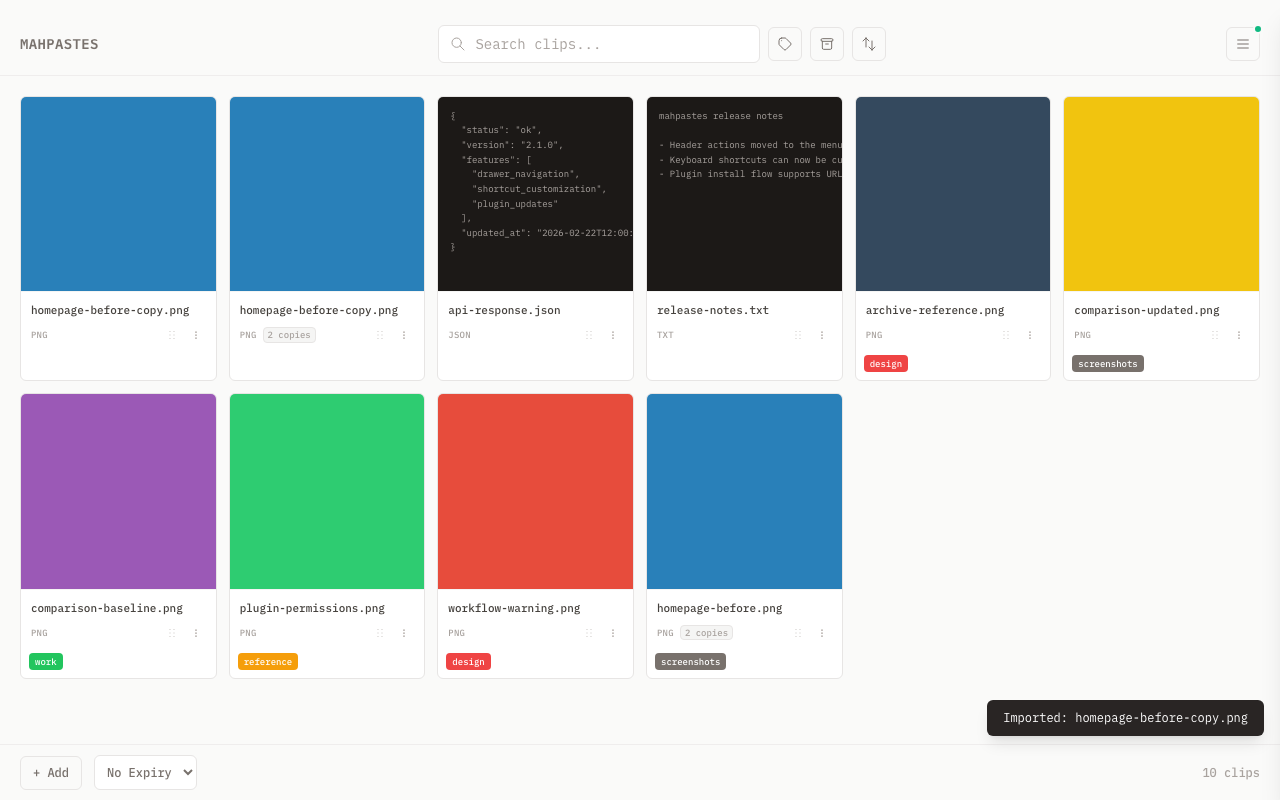Open the tags filter icon

tap(785, 44)
